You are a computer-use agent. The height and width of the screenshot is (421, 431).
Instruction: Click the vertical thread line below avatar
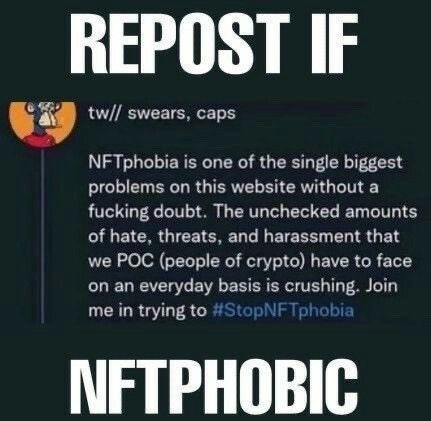(43, 236)
